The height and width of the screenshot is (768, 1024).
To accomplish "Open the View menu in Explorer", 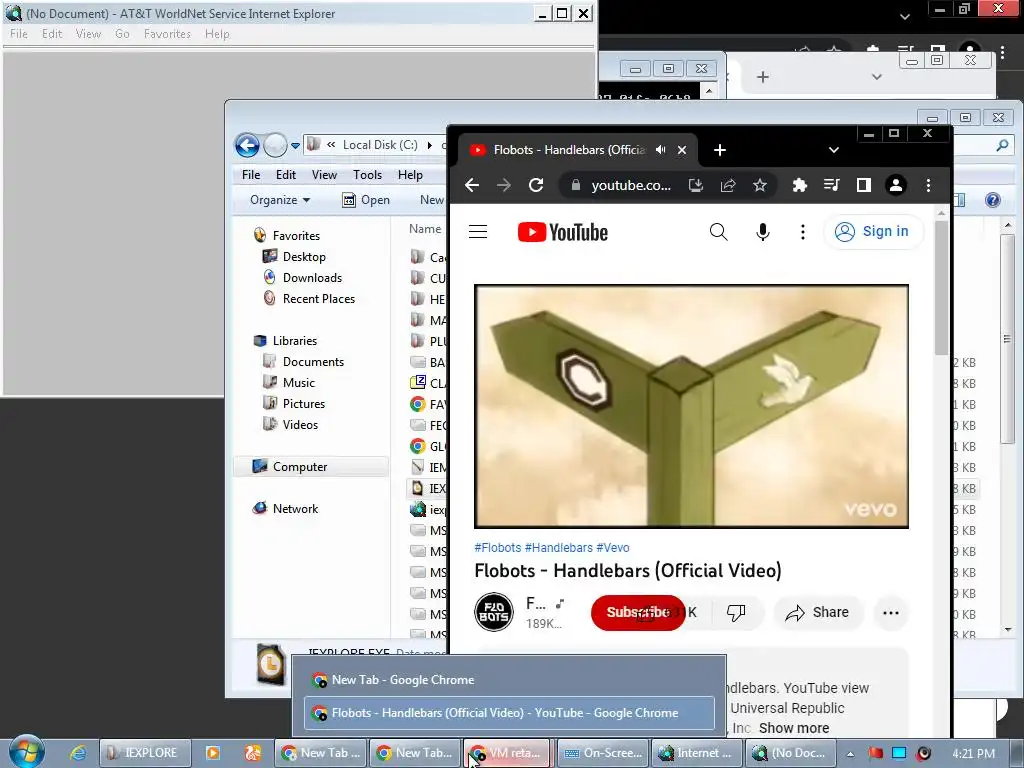I will point(324,175).
